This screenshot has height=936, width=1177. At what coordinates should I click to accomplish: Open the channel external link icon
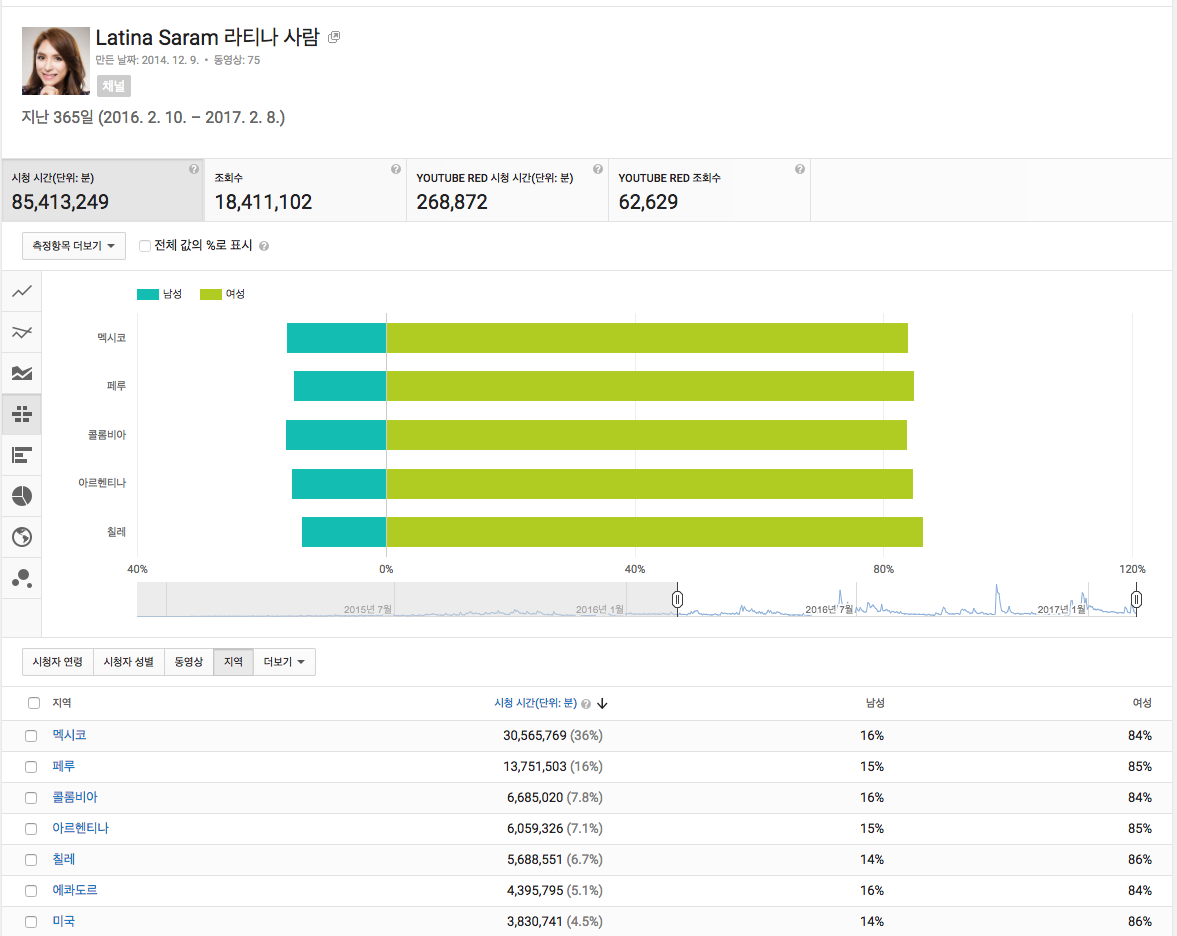coord(334,37)
